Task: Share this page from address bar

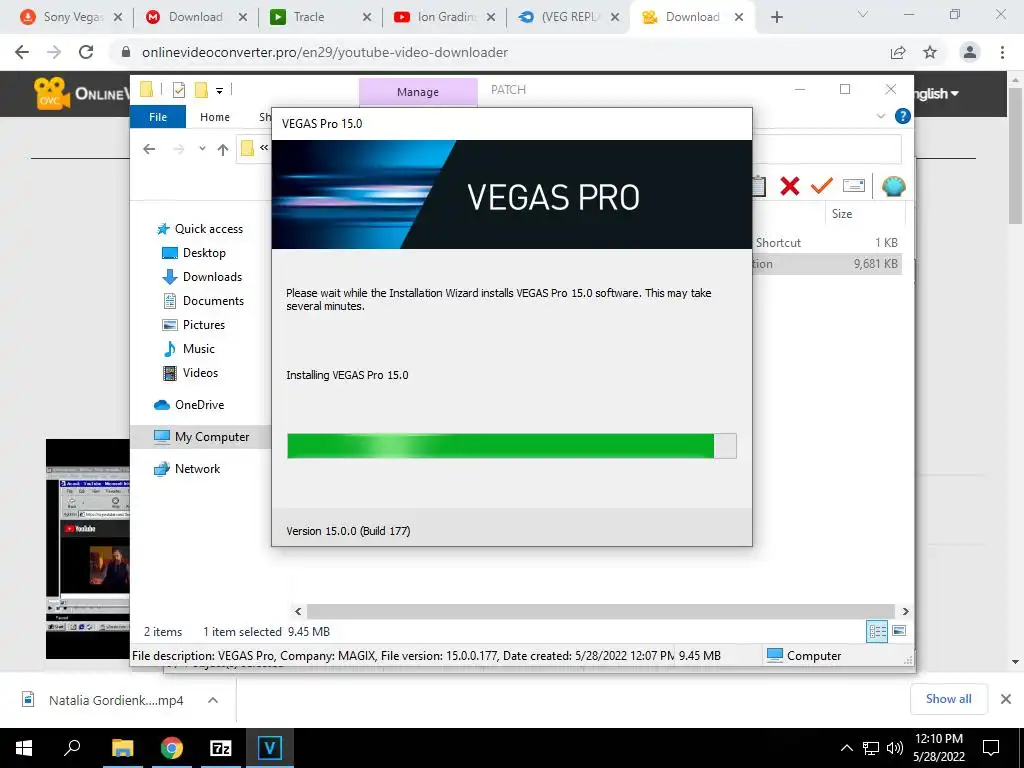Action: pyautogui.click(x=898, y=52)
